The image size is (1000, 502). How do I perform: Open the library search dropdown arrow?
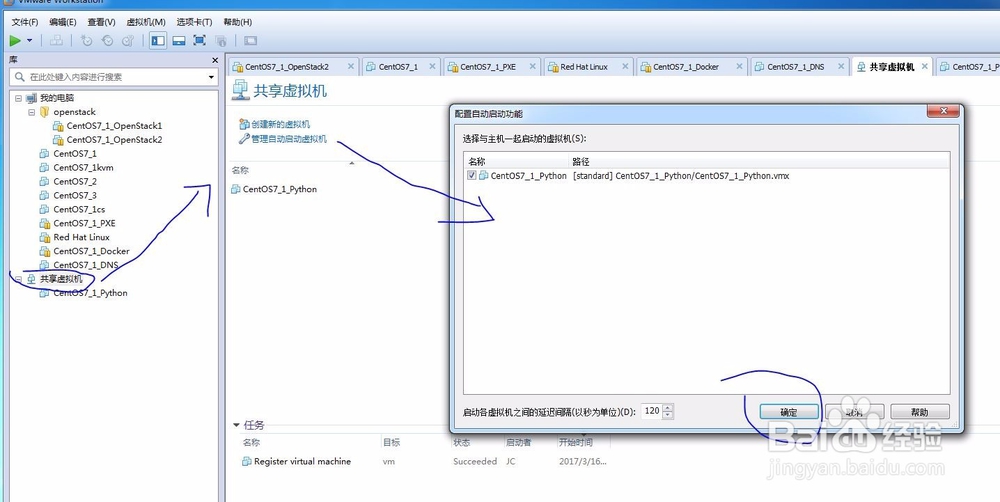point(211,77)
